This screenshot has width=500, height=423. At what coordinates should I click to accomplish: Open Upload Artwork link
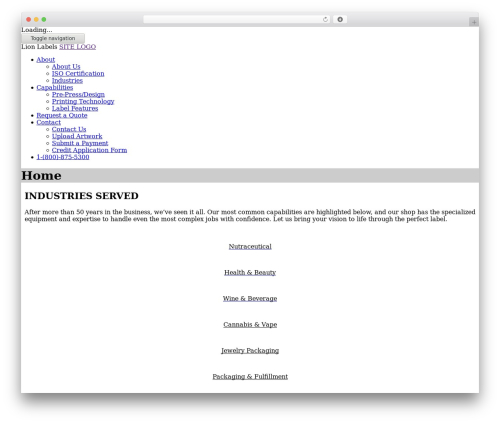point(77,137)
